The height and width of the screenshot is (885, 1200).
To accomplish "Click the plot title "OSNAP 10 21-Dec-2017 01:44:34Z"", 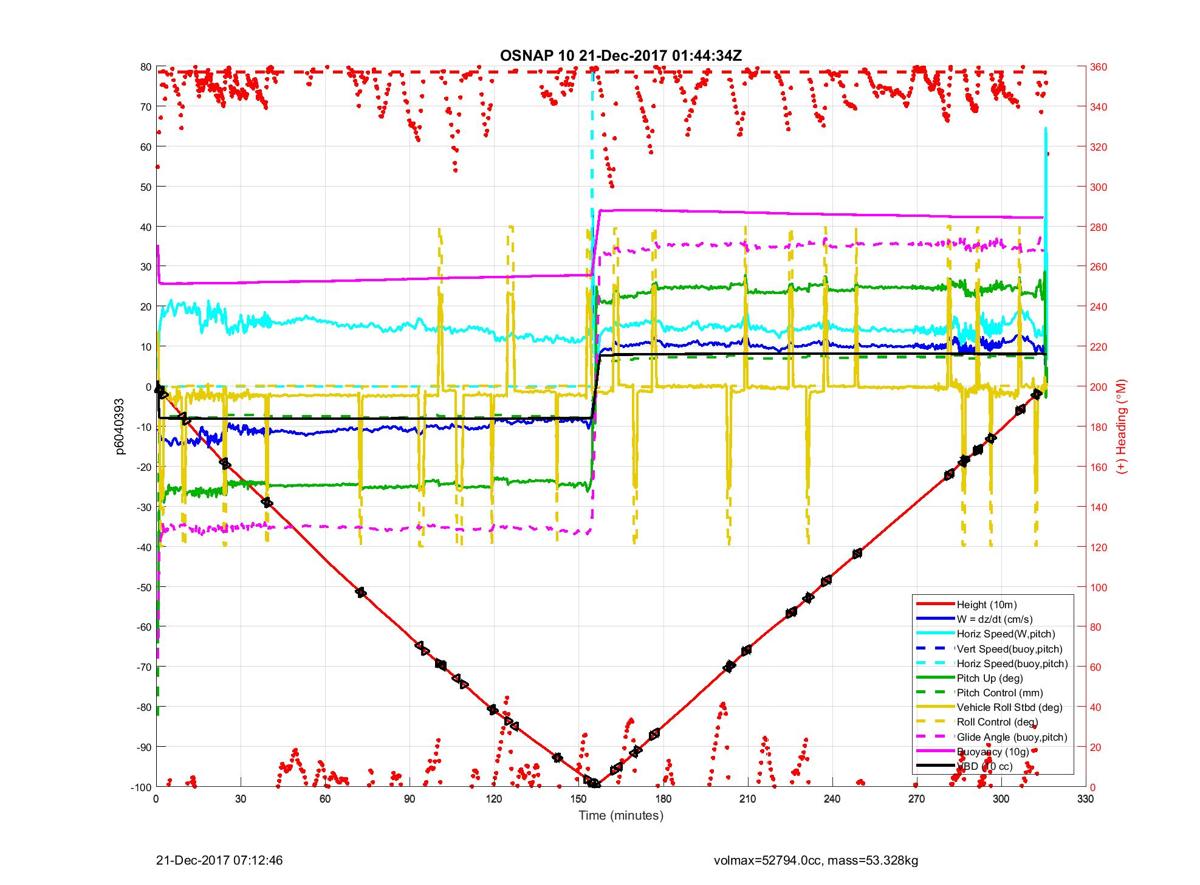I will [621, 55].
